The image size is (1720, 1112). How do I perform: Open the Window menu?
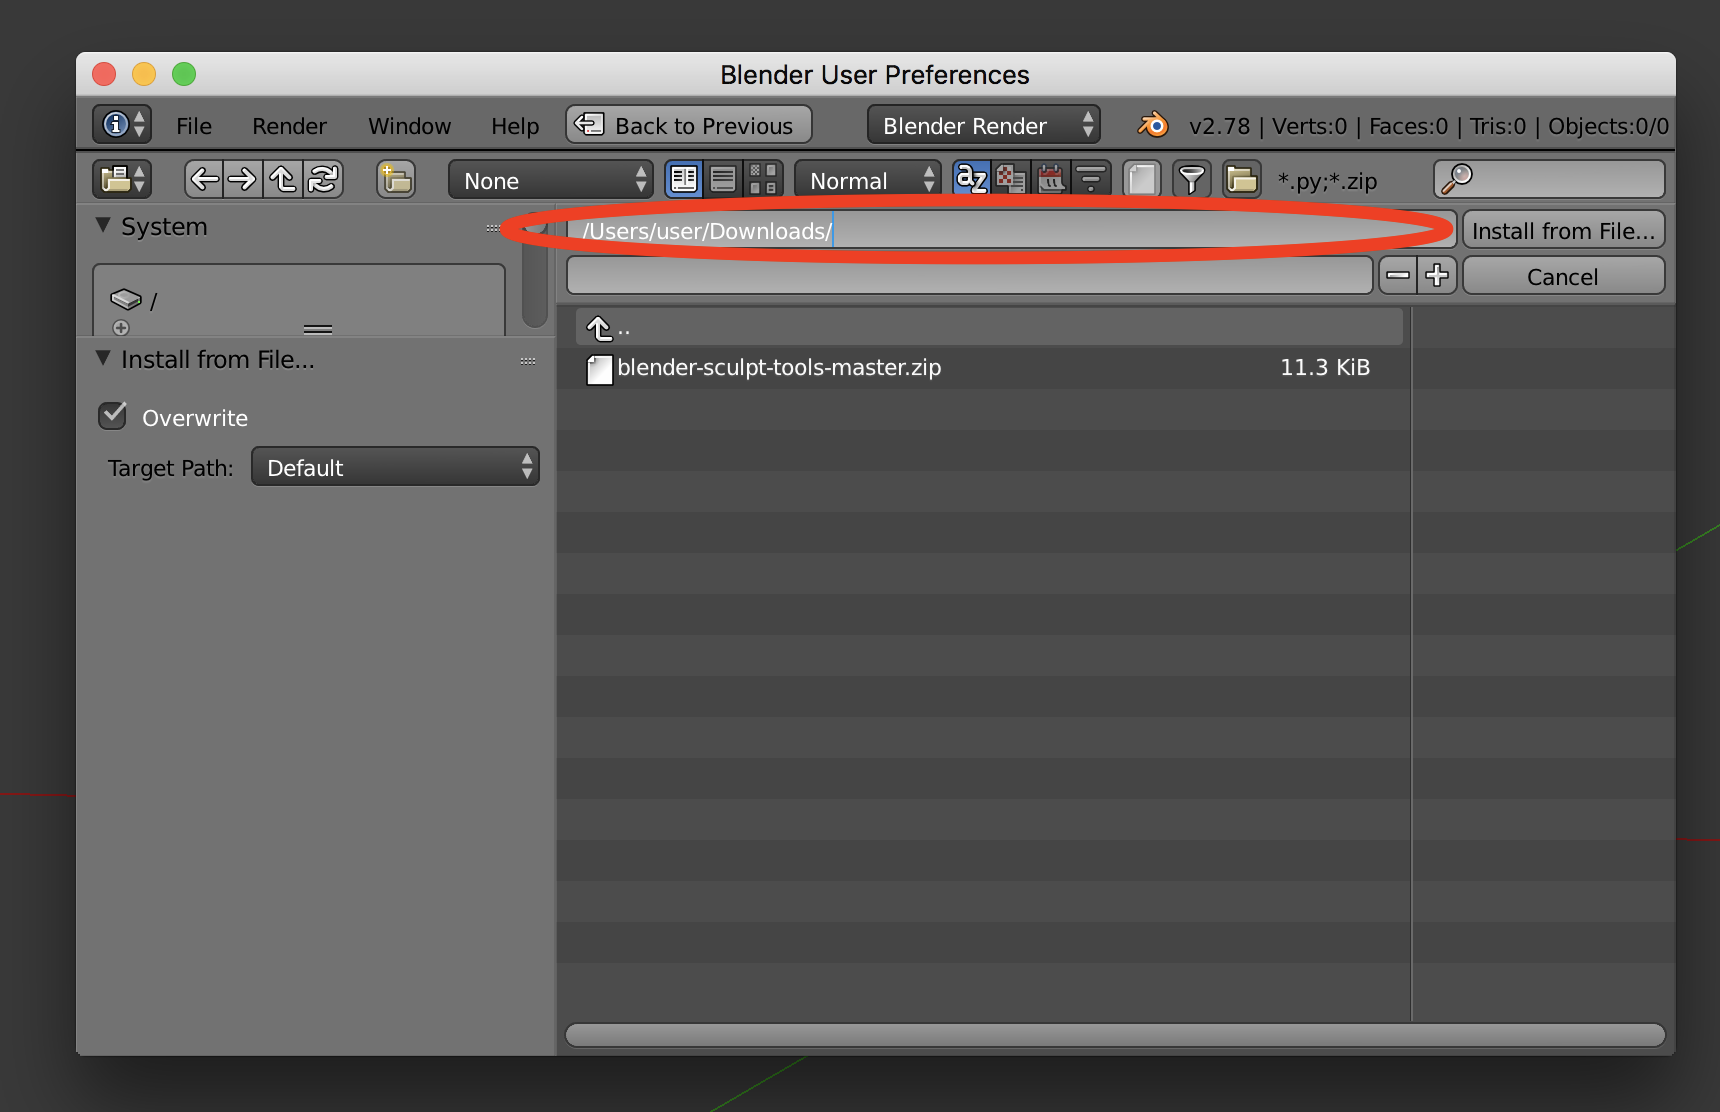click(409, 126)
